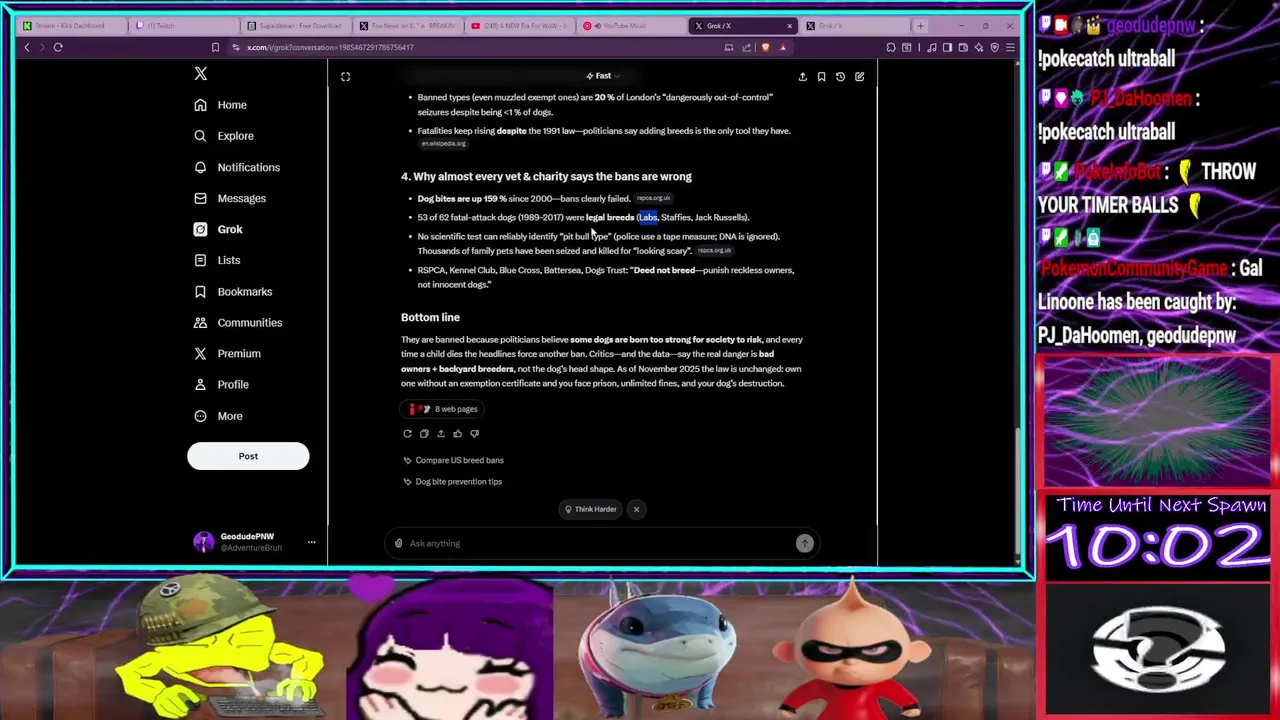Click the share conversation icon in the Grok header

[x=802, y=76]
